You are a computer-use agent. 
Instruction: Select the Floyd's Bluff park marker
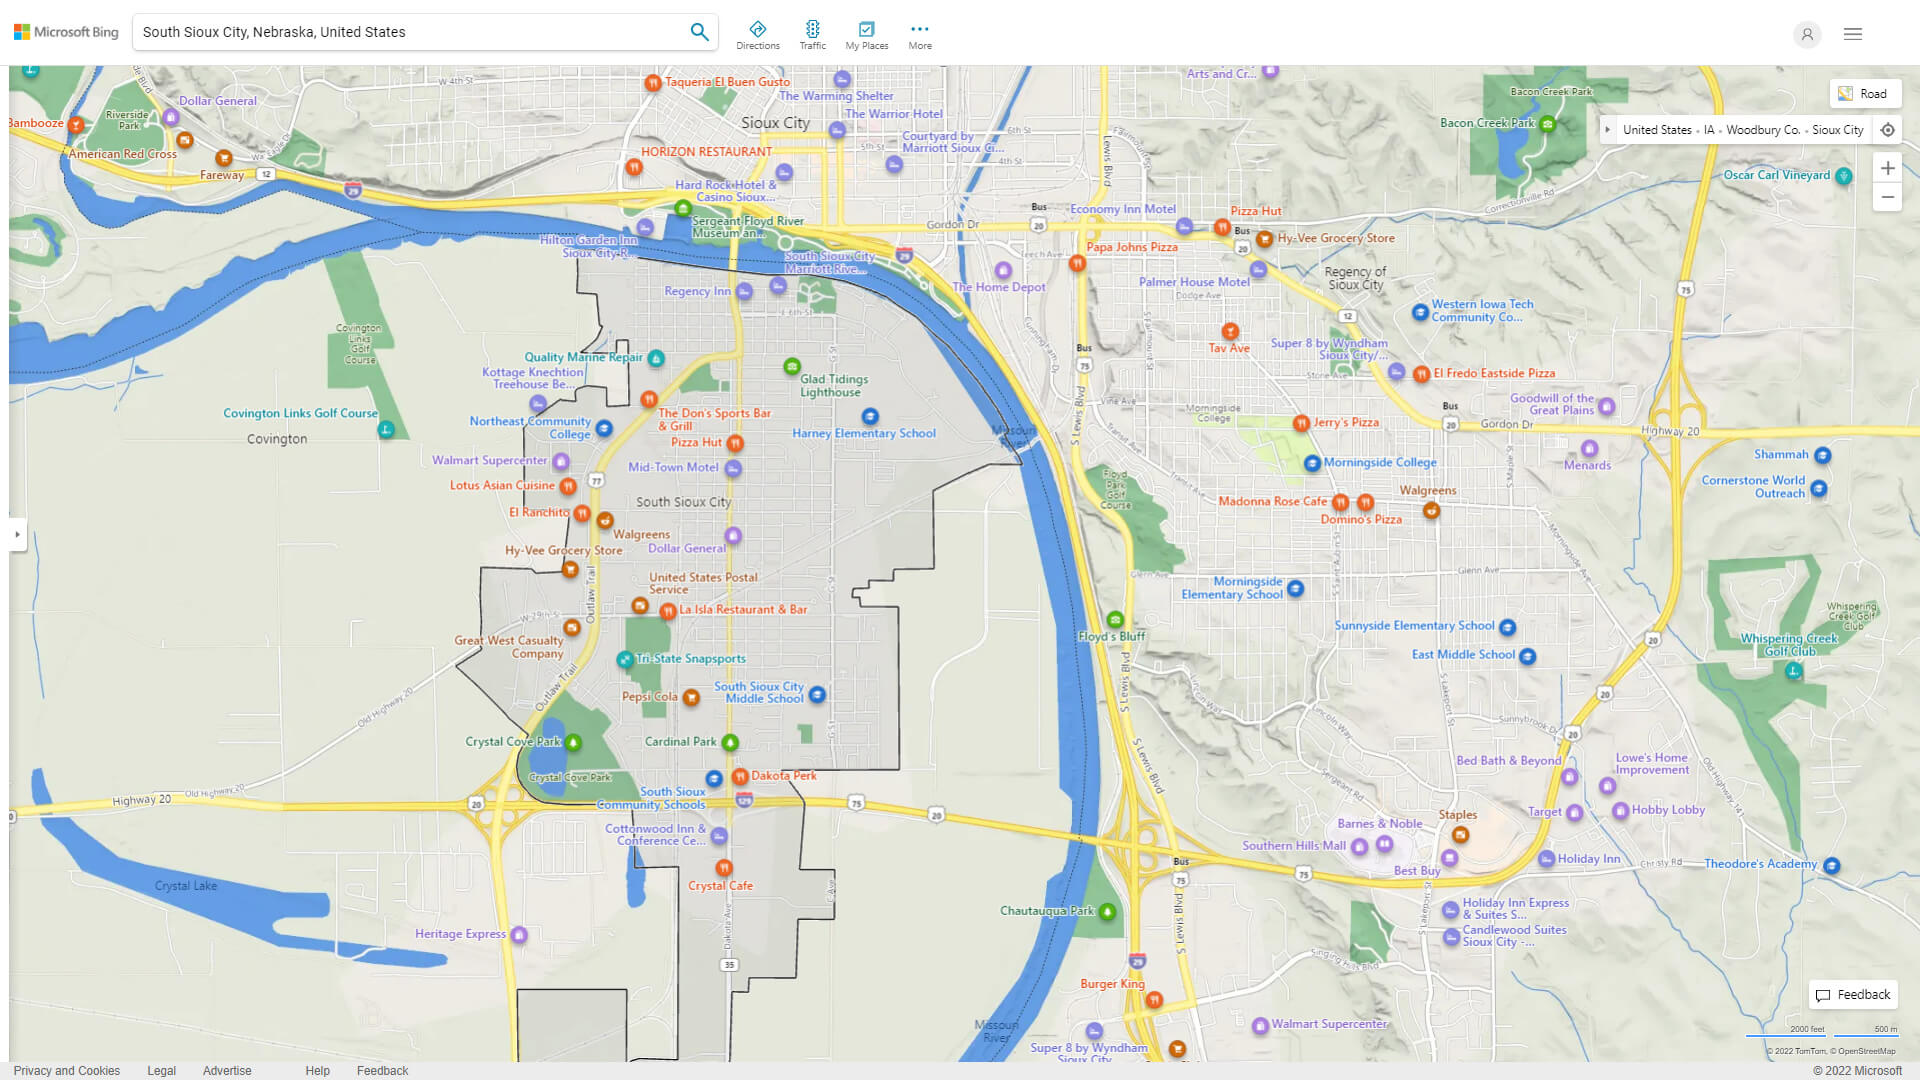coord(1115,619)
